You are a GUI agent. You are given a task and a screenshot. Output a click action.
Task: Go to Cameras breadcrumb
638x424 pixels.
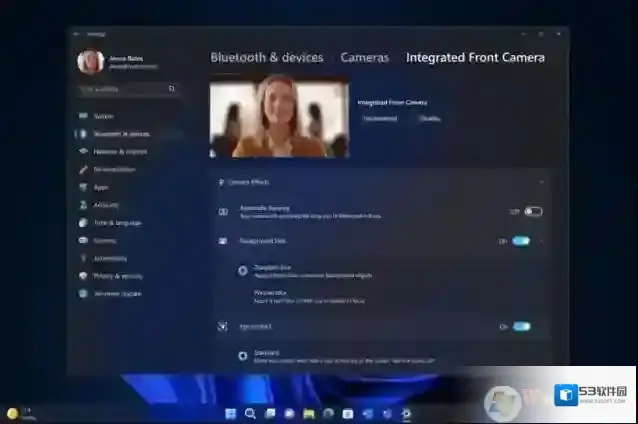coord(364,58)
